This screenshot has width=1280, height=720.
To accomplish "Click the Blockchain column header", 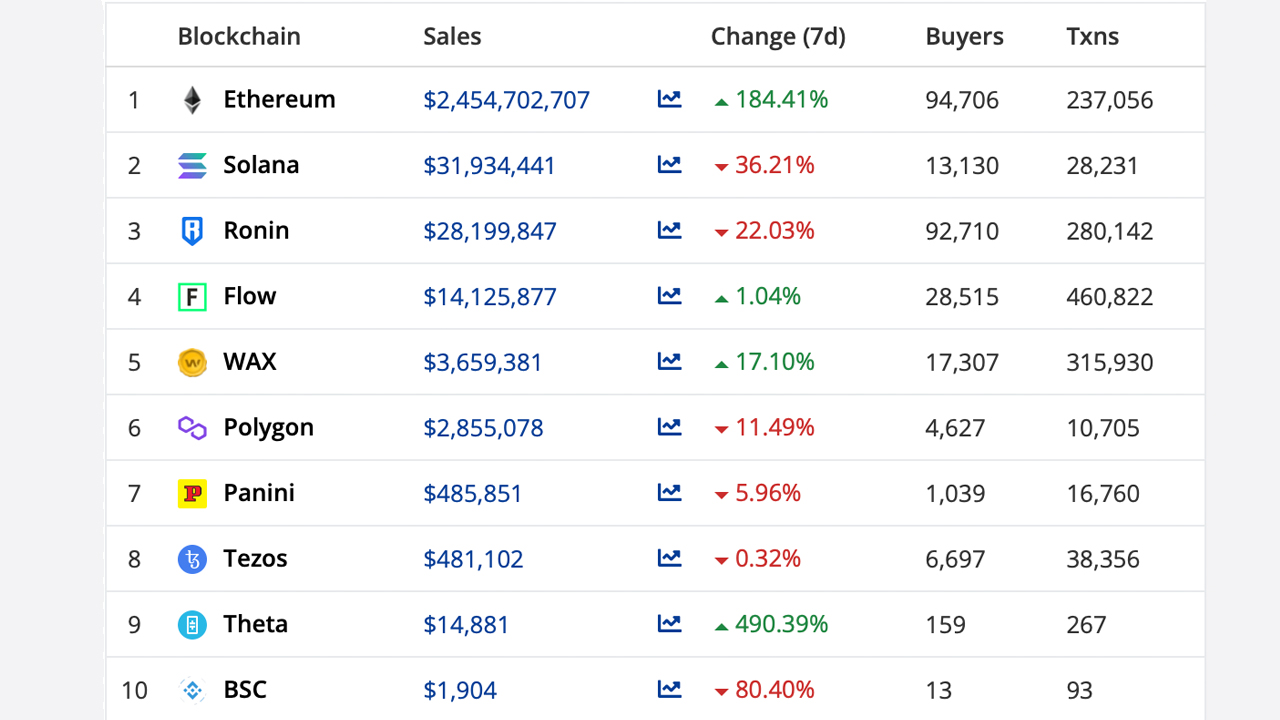I will pos(239,36).
